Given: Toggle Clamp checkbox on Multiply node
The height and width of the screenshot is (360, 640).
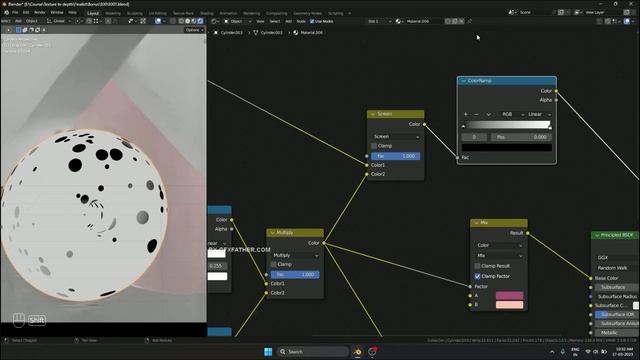Looking at the screenshot, I should pyautogui.click(x=273, y=264).
